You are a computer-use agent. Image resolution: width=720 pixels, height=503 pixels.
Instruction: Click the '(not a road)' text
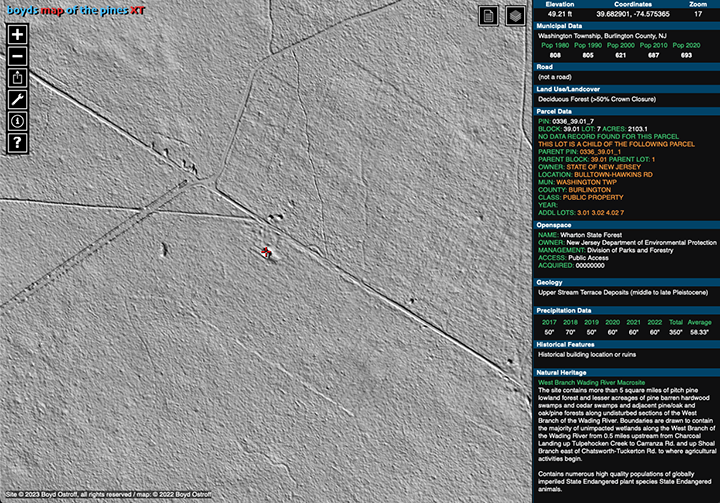(555, 77)
